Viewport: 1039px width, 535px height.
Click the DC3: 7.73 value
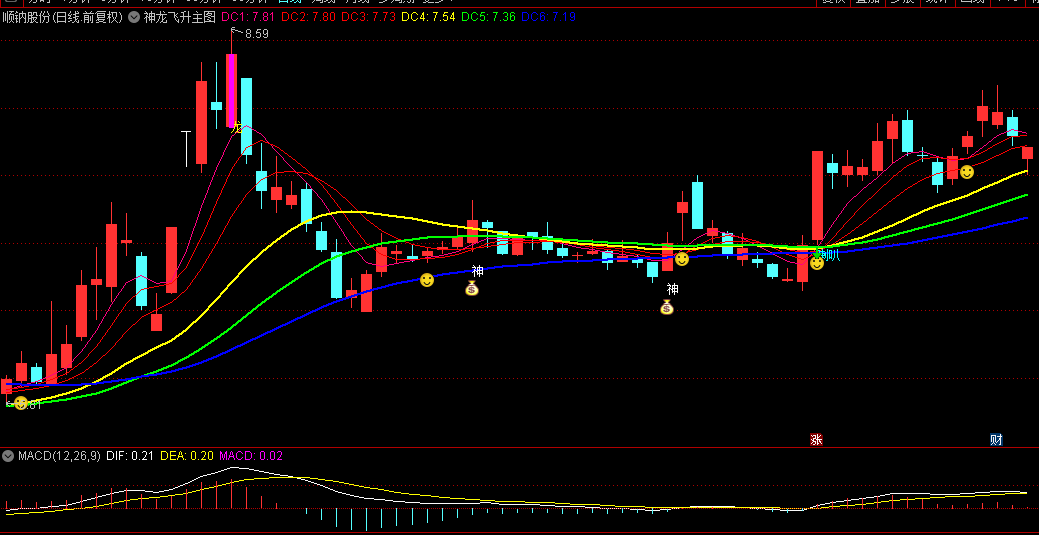[368, 17]
